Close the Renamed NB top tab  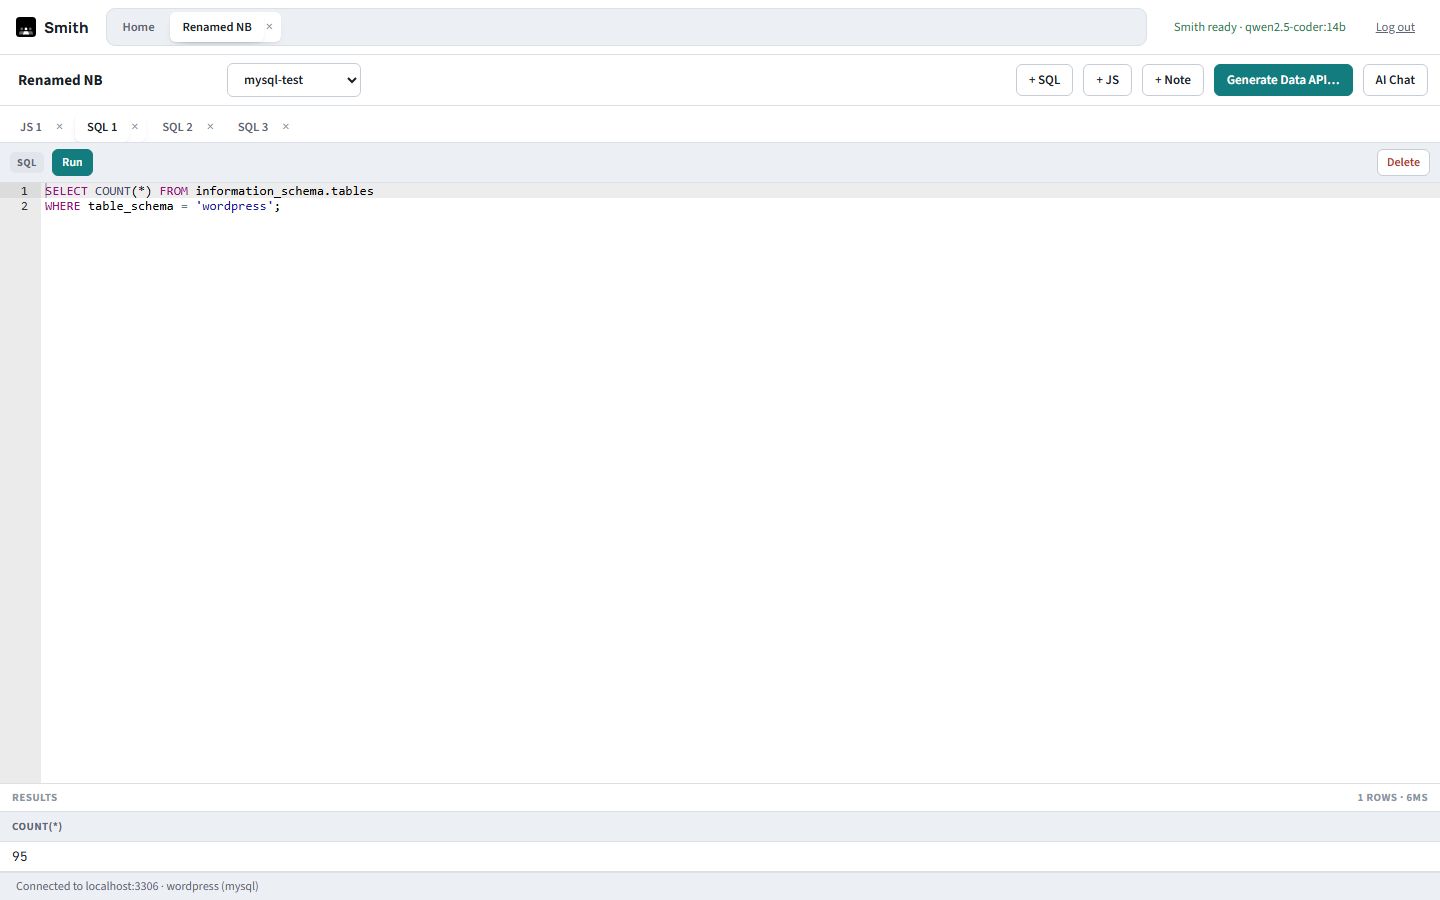[x=269, y=27]
